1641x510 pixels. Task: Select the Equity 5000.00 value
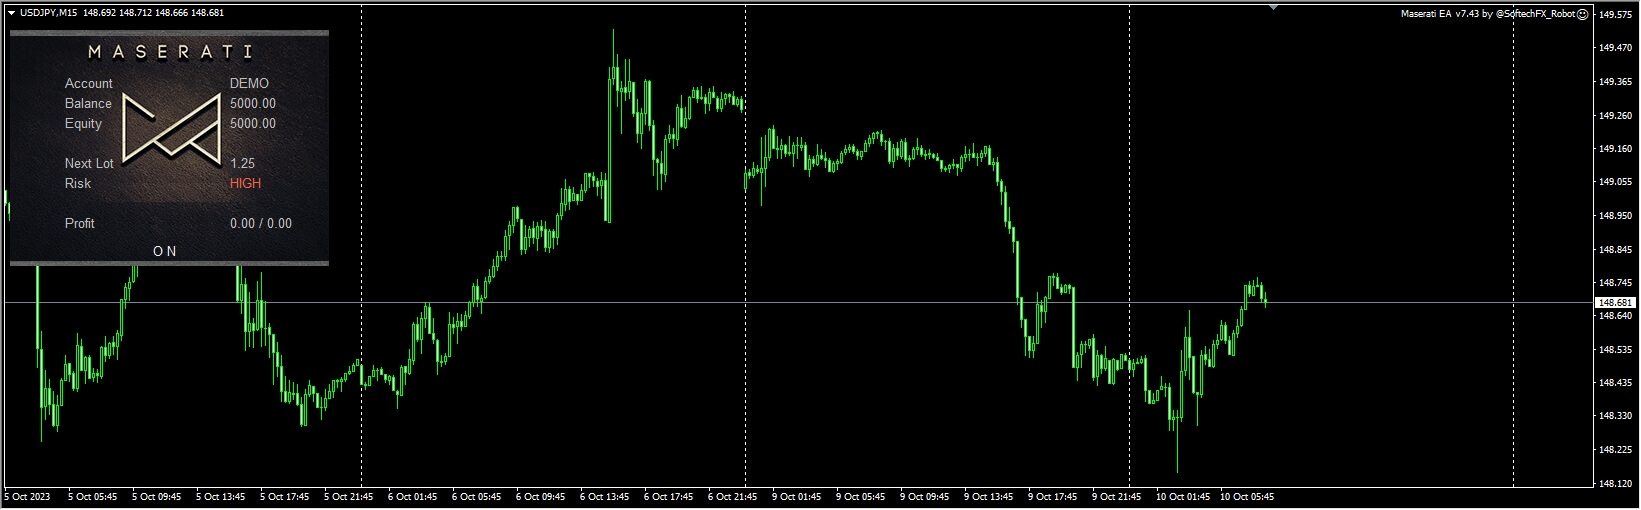pyautogui.click(x=253, y=123)
